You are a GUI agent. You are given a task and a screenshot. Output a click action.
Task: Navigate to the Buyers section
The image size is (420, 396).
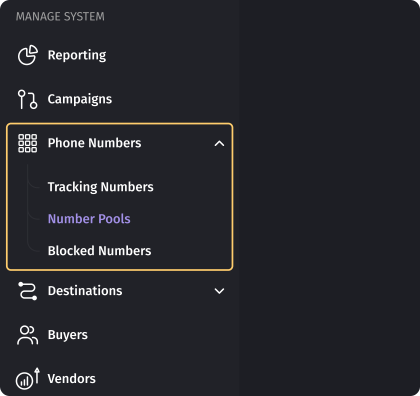tap(68, 335)
